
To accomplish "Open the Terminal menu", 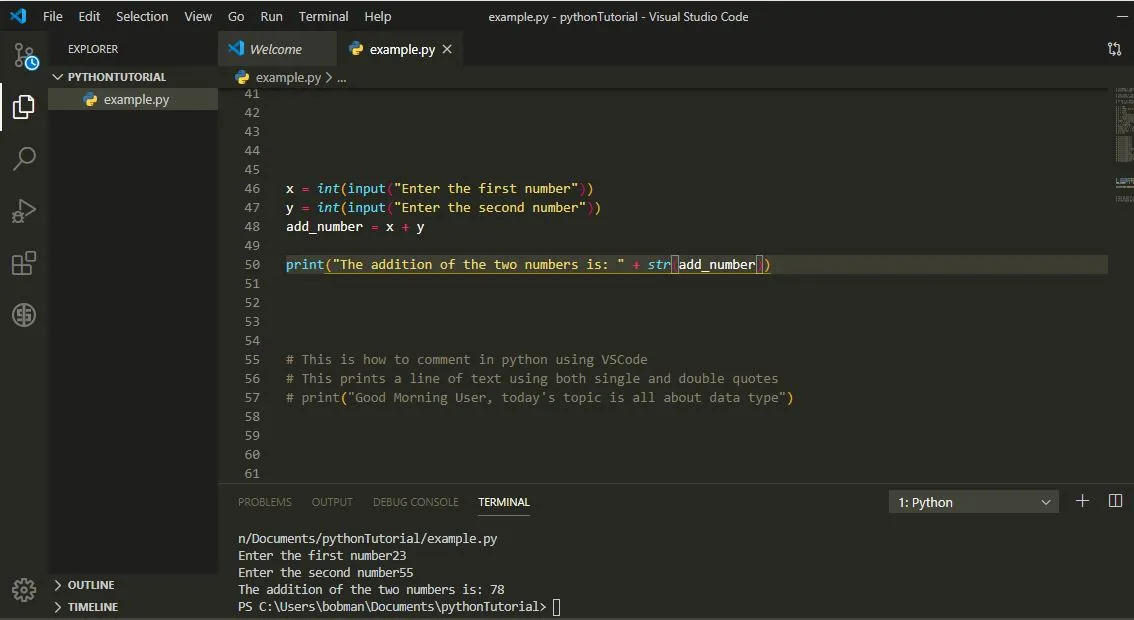I will click(323, 16).
